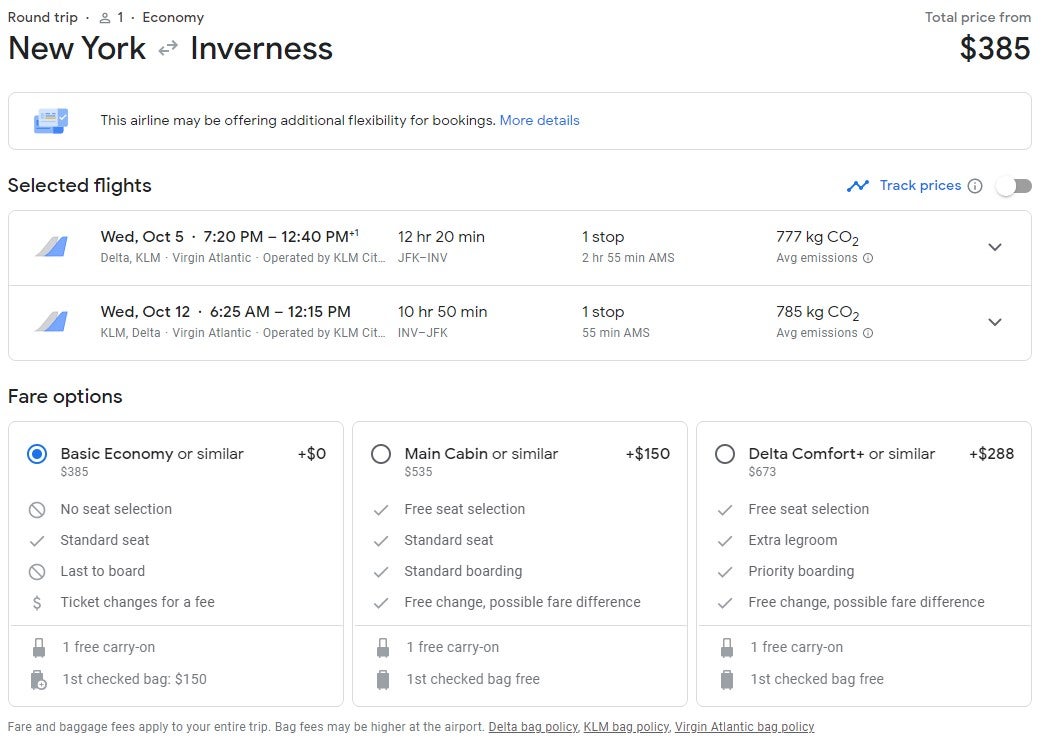Image resolution: width=1050 pixels, height=748 pixels.
Task: Expand the Wed, Oct 12 flight details
Action: (995, 322)
